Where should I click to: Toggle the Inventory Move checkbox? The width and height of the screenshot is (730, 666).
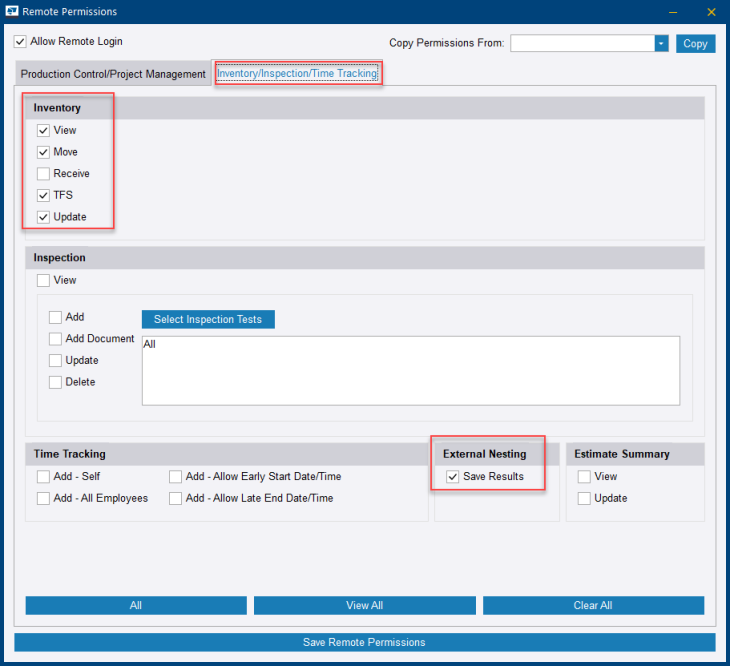click(43, 152)
